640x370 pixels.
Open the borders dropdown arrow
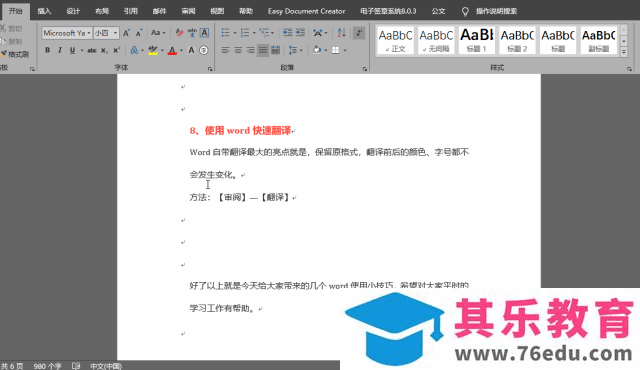click(x=345, y=50)
